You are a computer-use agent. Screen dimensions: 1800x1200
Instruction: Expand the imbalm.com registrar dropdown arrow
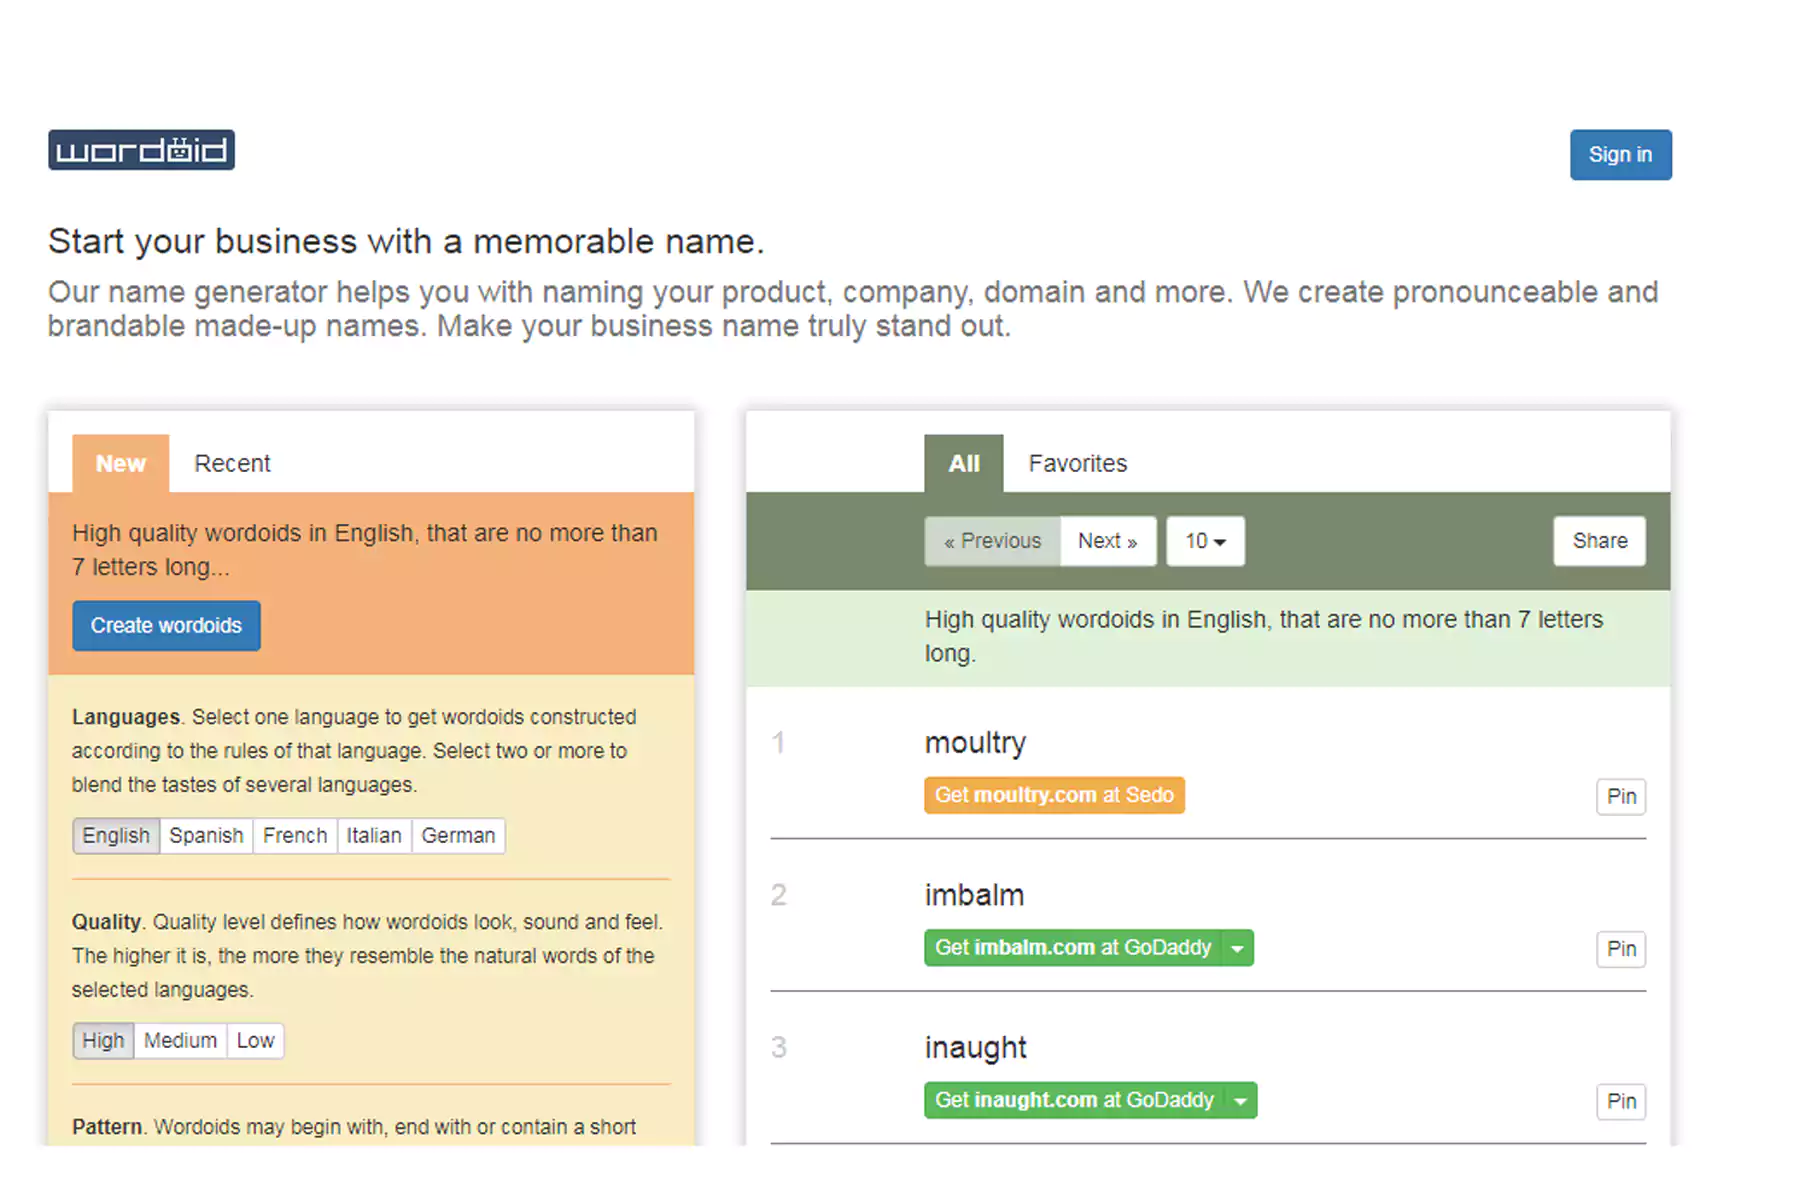[1238, 948]
